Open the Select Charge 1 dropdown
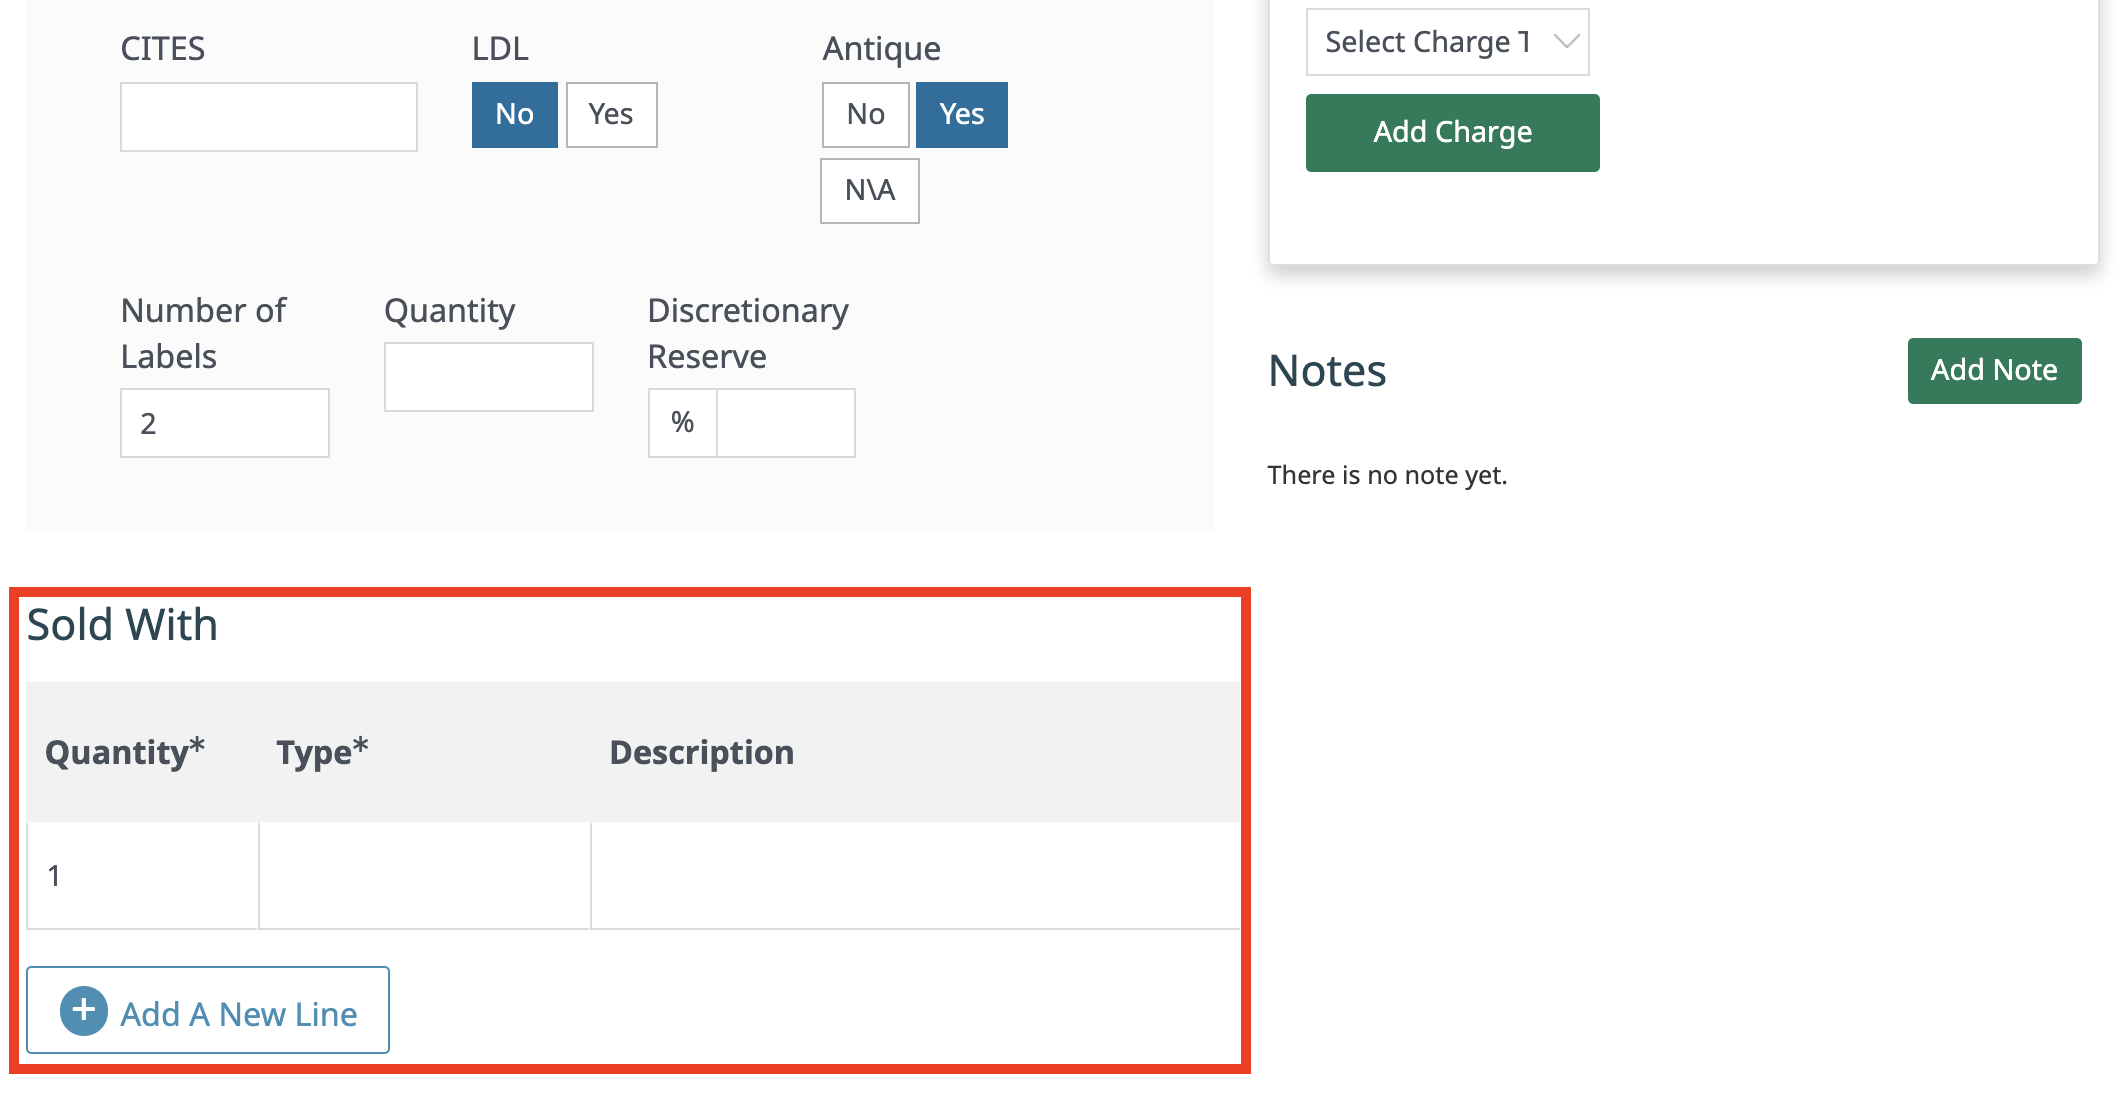 click(1448, 42)
